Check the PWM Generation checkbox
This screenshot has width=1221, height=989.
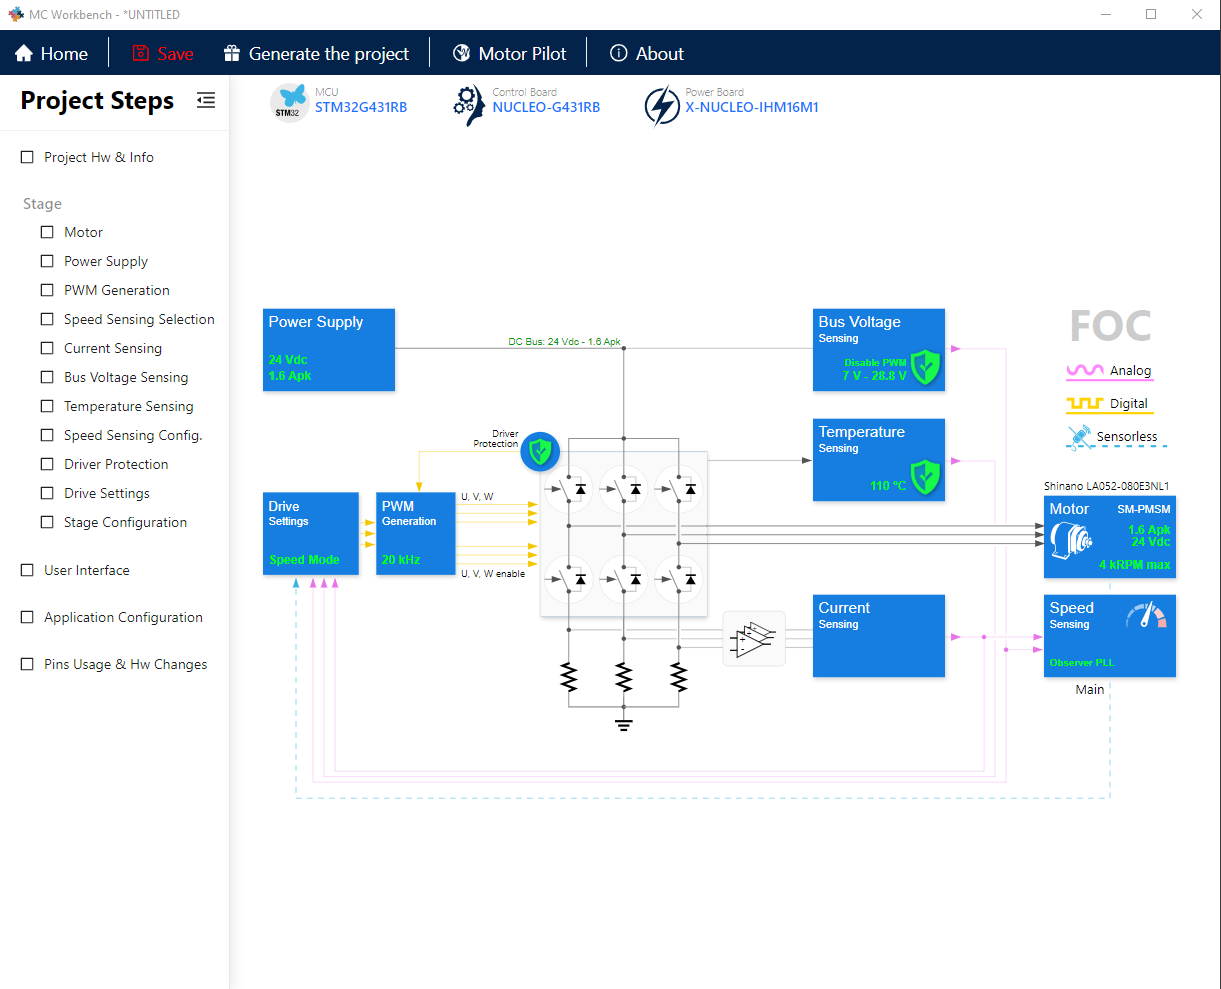(47, 290)
